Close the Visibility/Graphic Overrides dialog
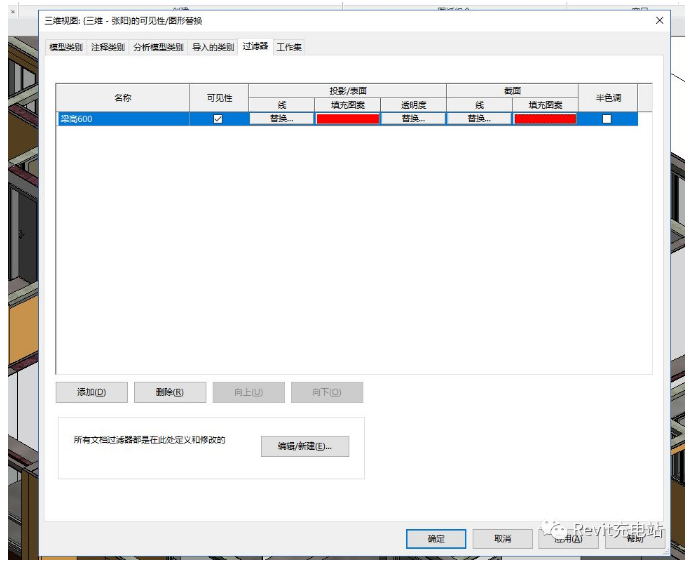Image resolution: width=689 pixels, height=564 pixels. tap(659, 20)
